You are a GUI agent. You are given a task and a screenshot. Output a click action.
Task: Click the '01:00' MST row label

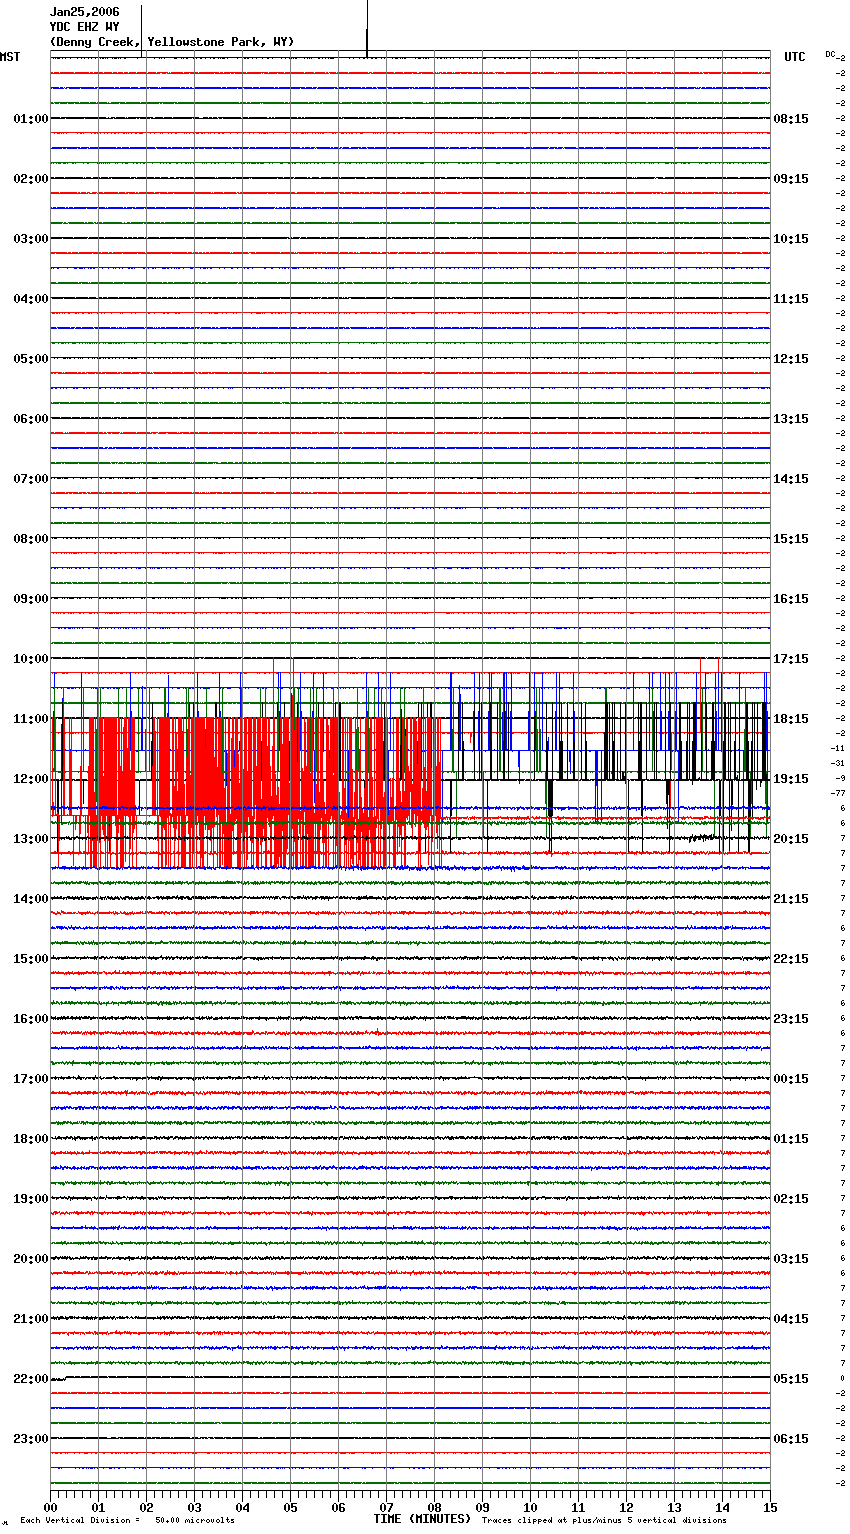click(31, 119)
